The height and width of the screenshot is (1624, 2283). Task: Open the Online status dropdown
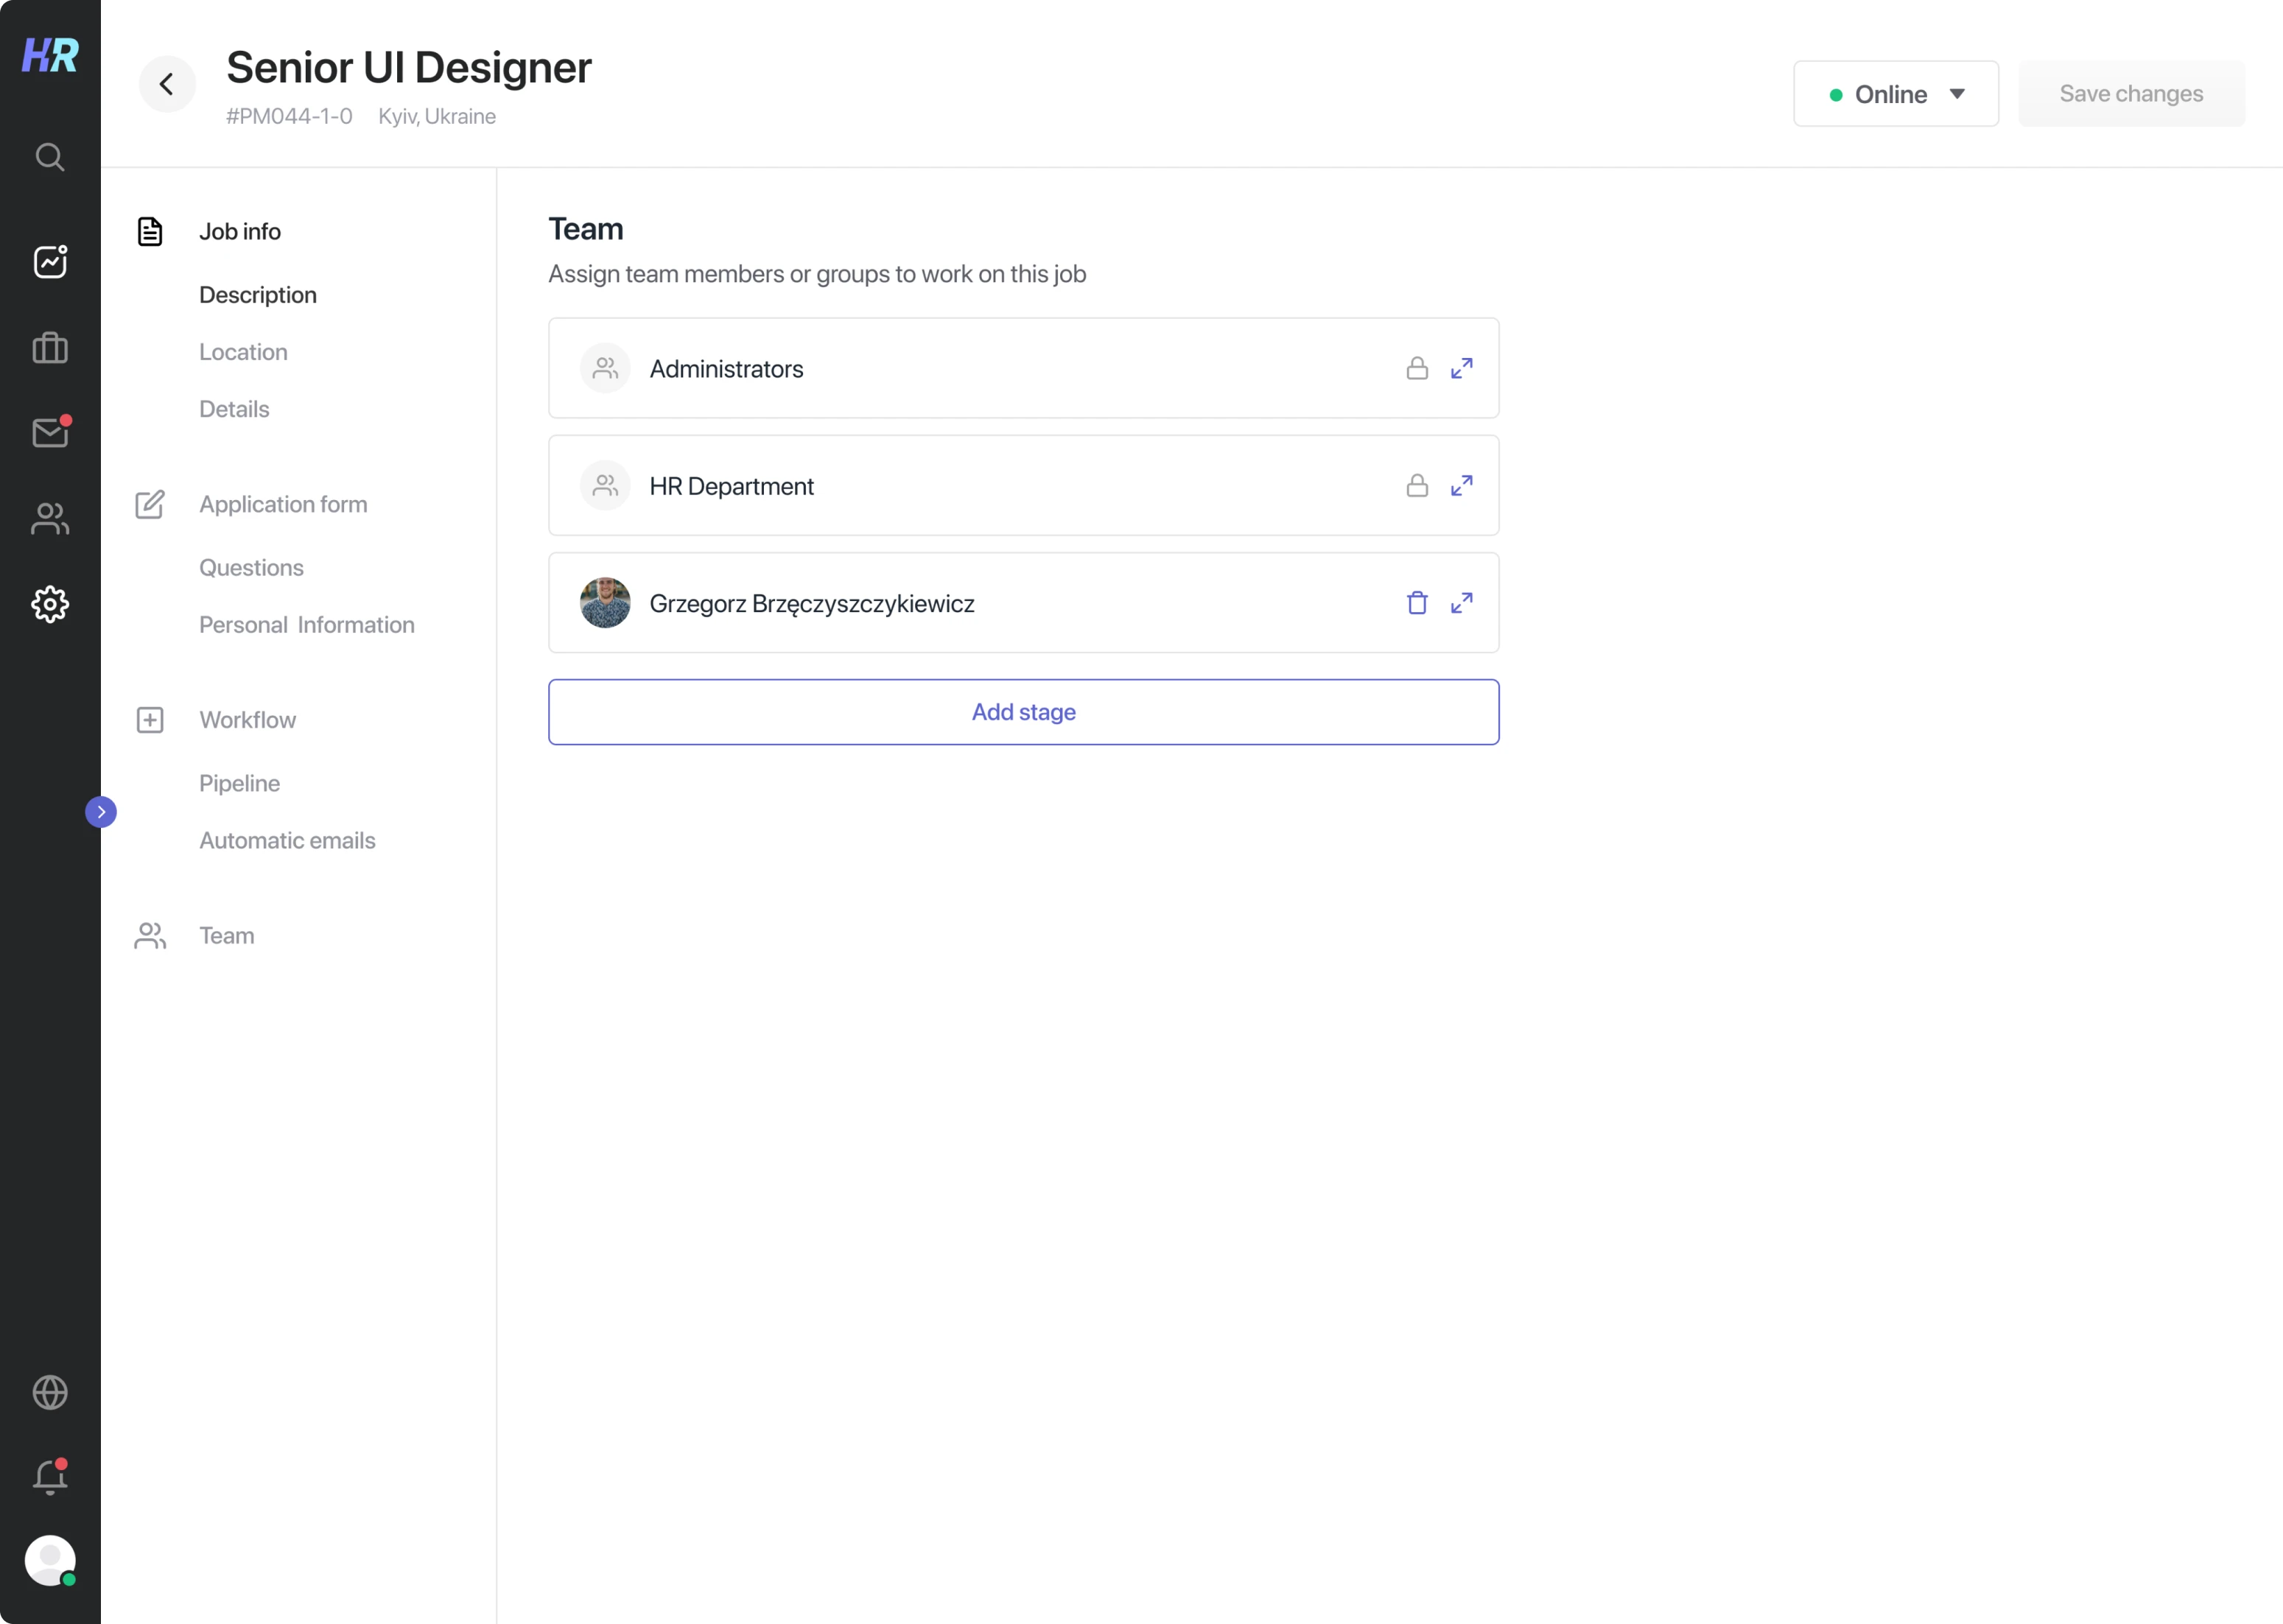pyautogui.click(x=1895, y=93)
